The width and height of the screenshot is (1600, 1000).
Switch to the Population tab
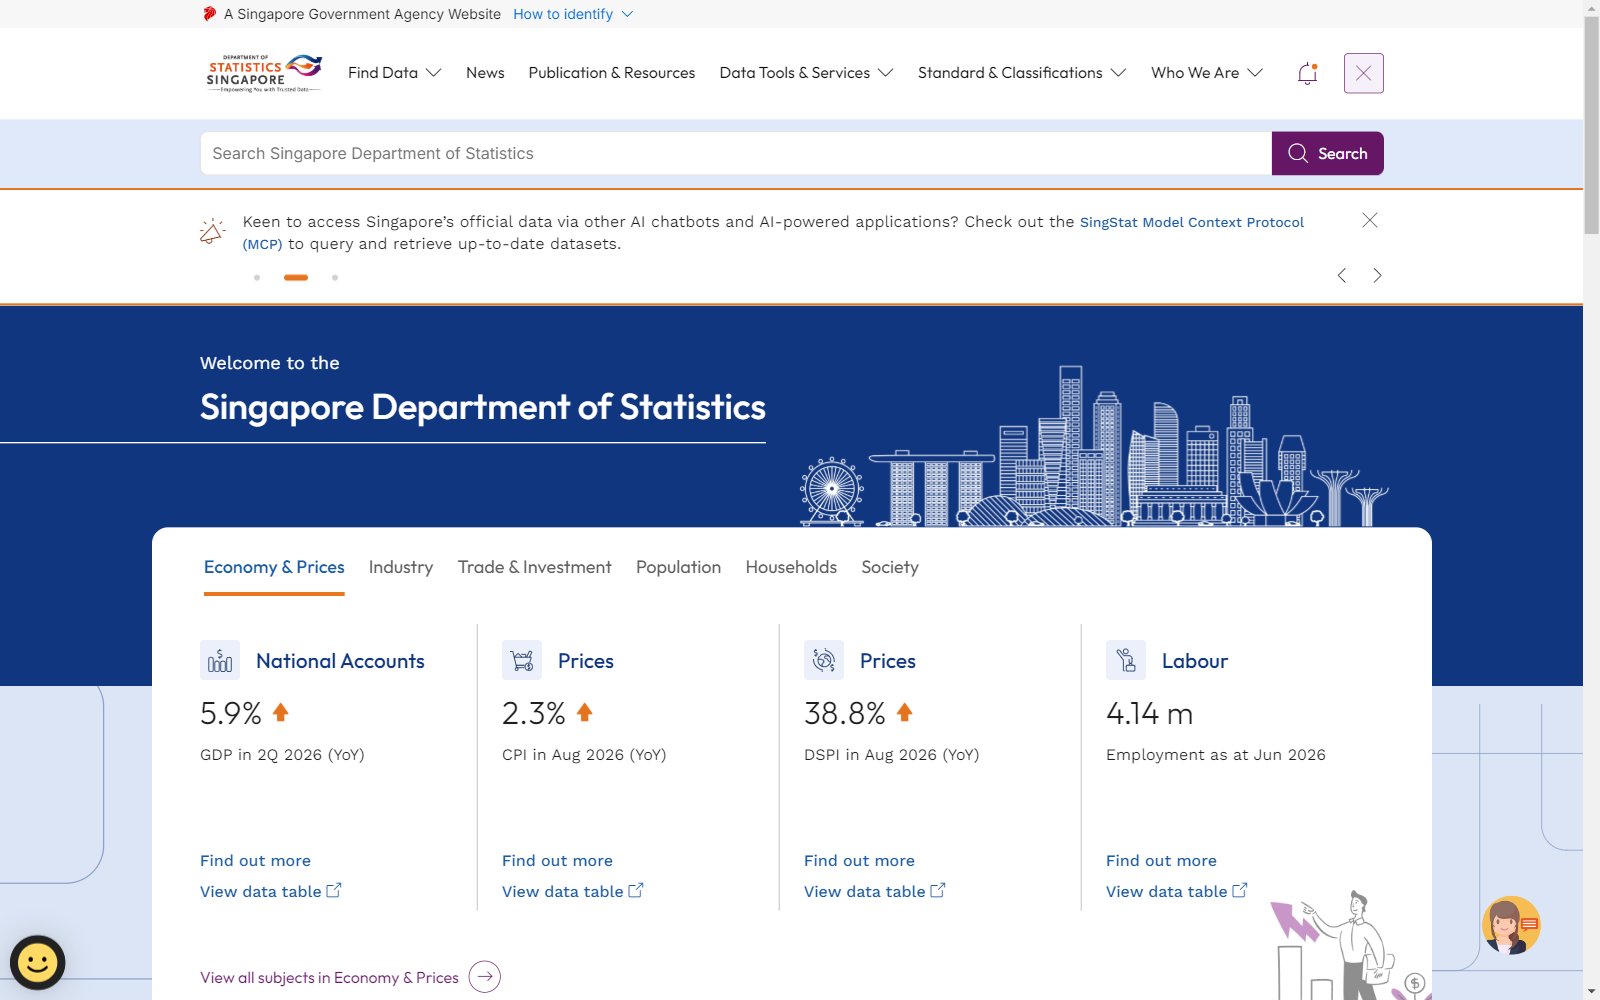678,567
